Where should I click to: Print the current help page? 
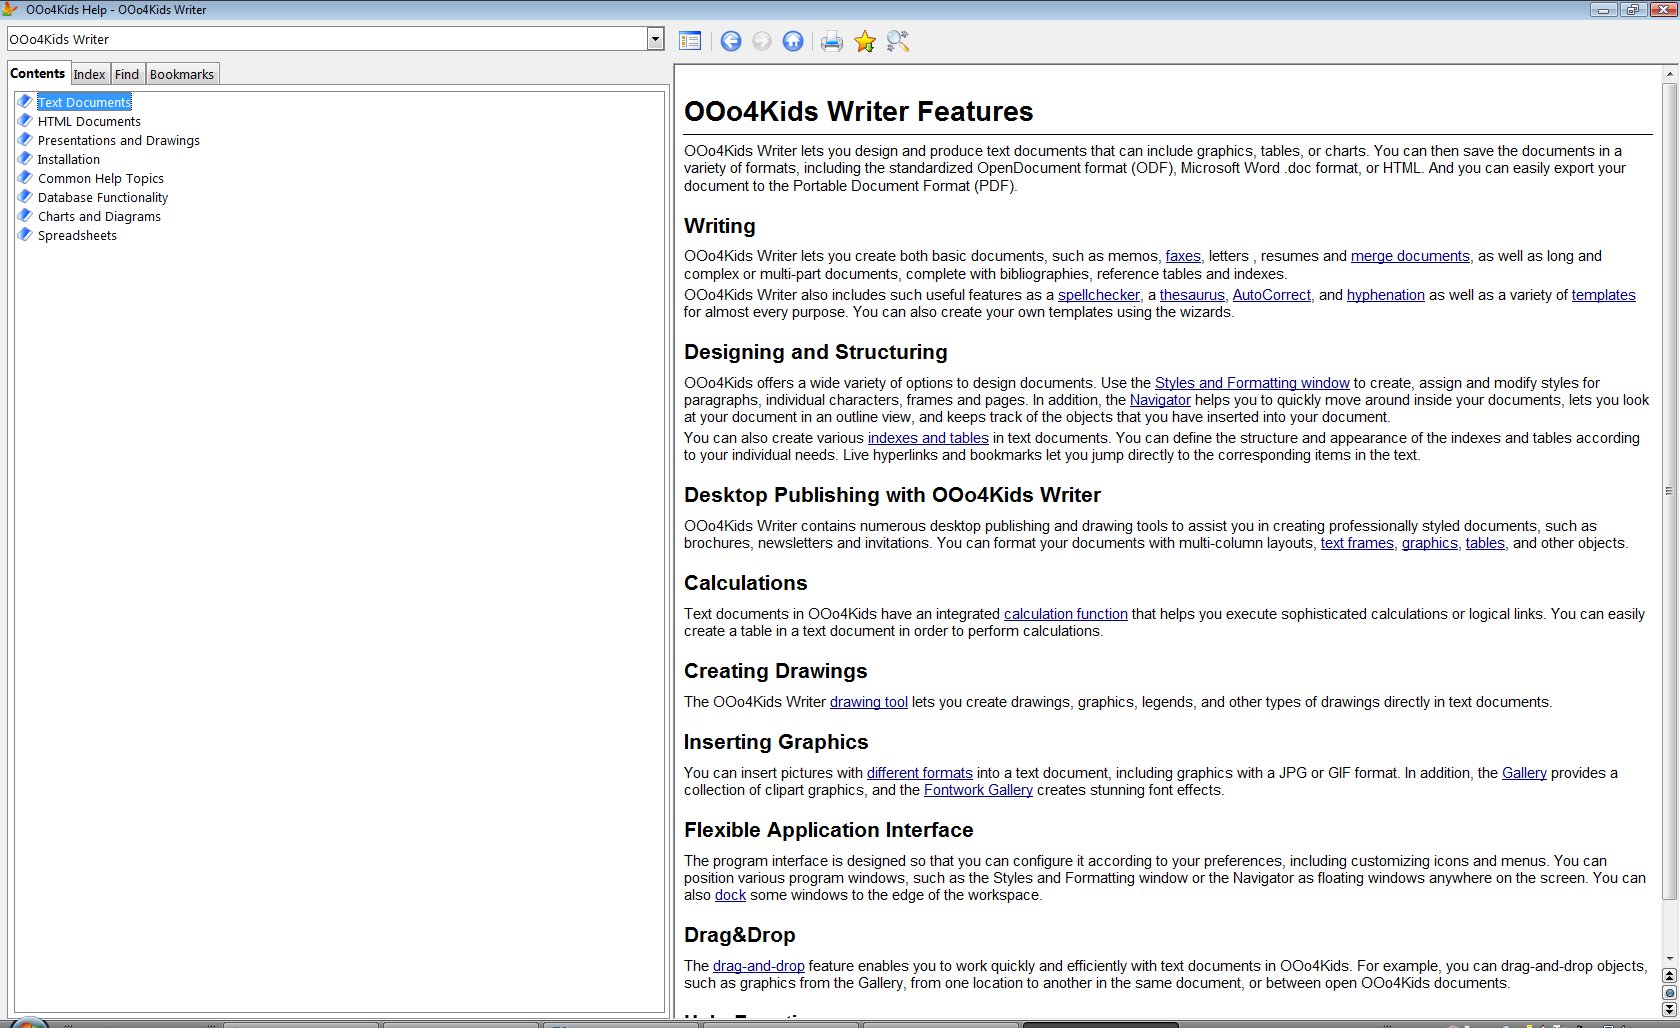(832, 41)
